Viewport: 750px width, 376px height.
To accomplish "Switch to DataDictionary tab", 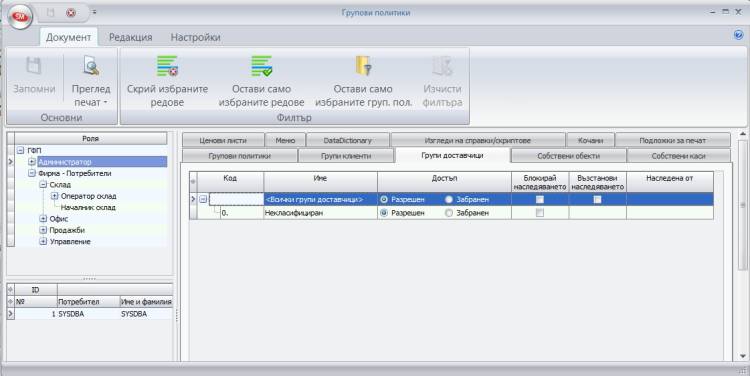I will 347,140.
